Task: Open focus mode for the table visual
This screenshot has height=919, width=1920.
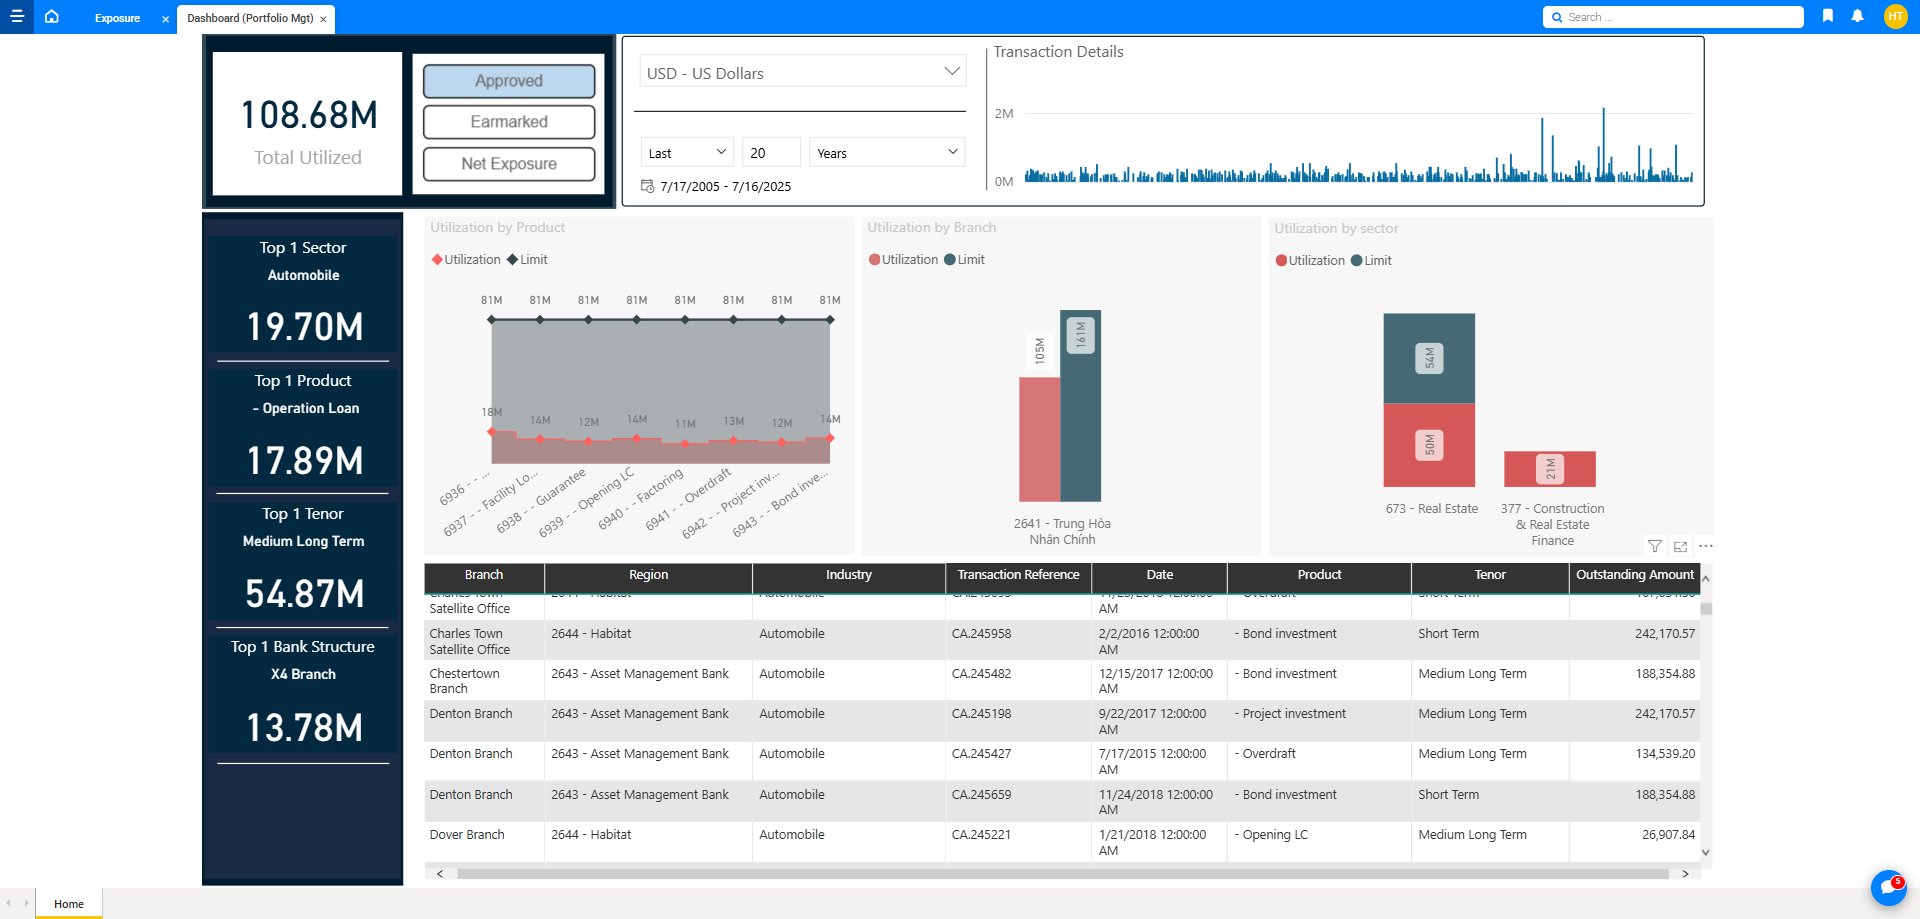Action: [x=1680, y=546]
